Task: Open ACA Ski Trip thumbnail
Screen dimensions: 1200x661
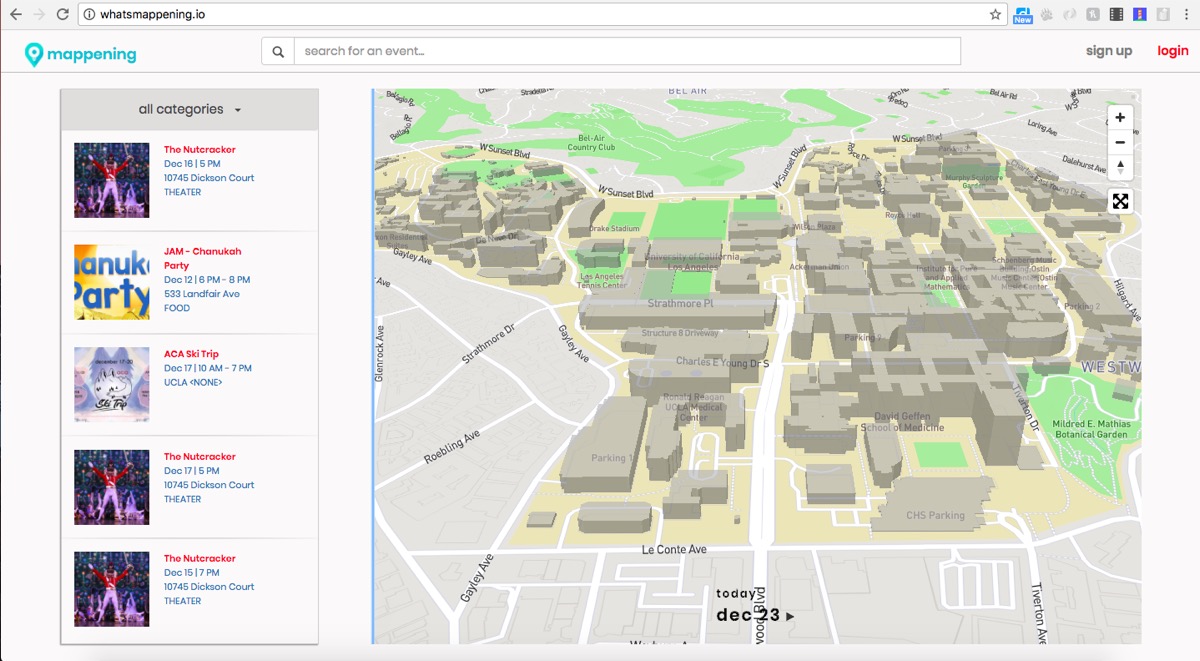Action: point(112,384)
